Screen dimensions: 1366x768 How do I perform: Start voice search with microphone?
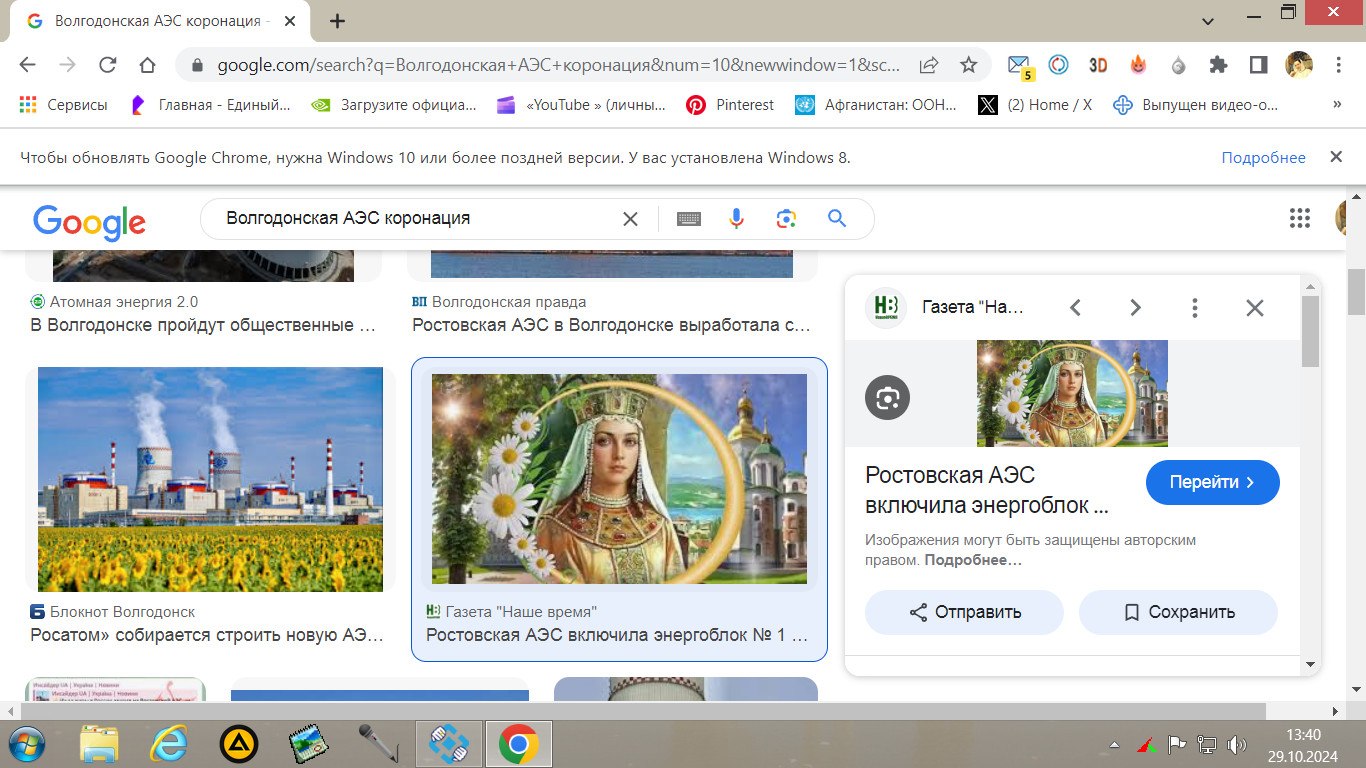click(737, 219)
